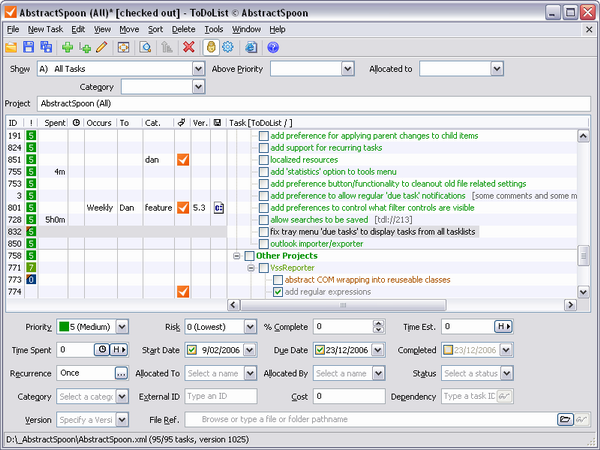Save the tasklist with the floppy icon
600x450 pixels.
pyautogui.click(x=29, y=47)
